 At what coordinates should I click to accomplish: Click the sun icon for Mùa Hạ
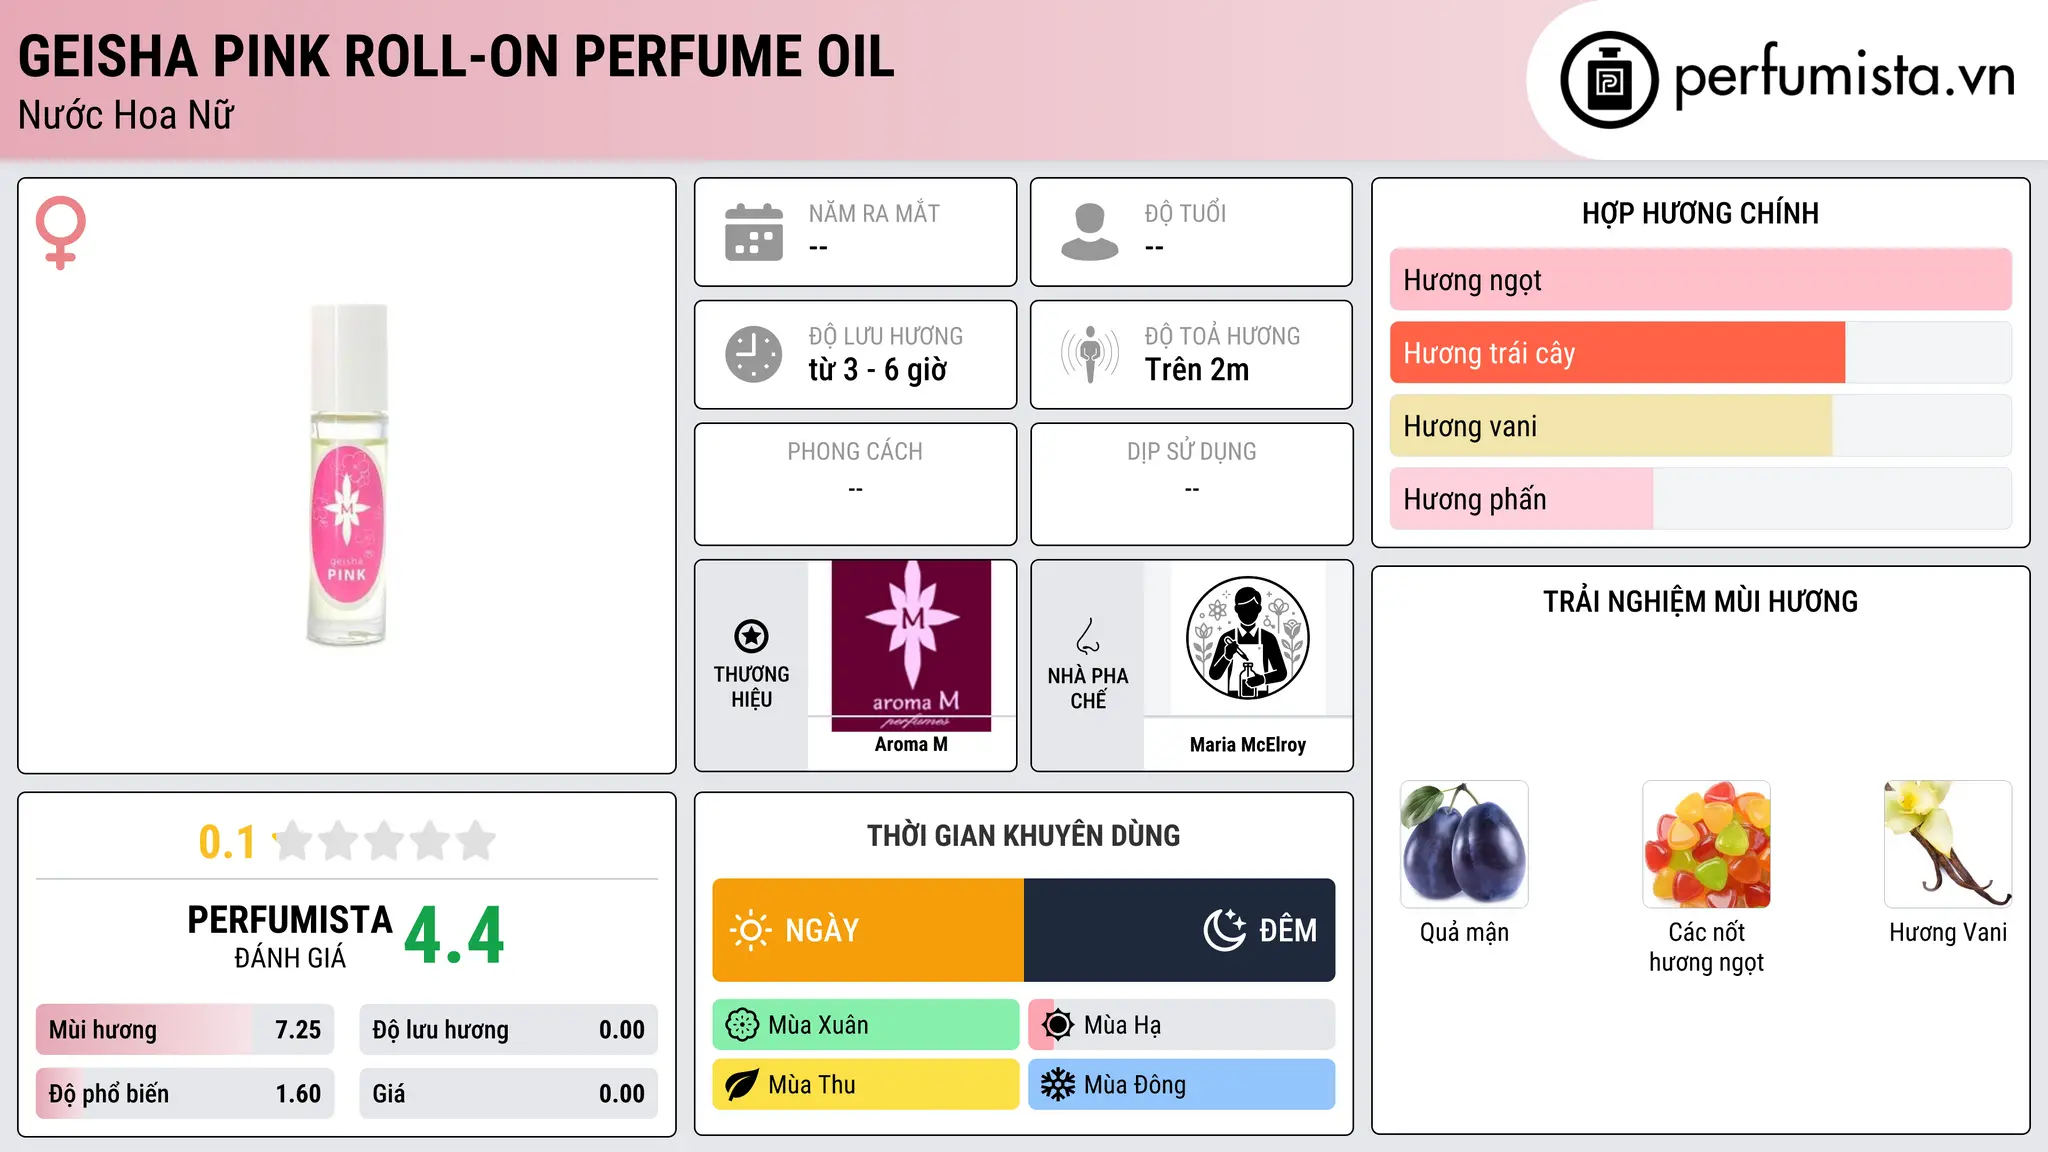click(x=1058, y=1025)
